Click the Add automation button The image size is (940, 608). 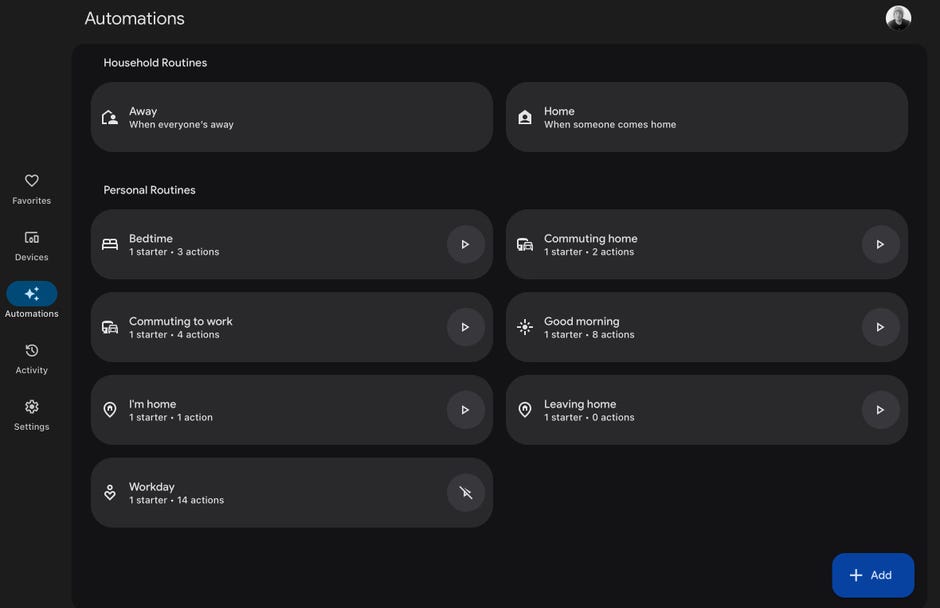872,575
